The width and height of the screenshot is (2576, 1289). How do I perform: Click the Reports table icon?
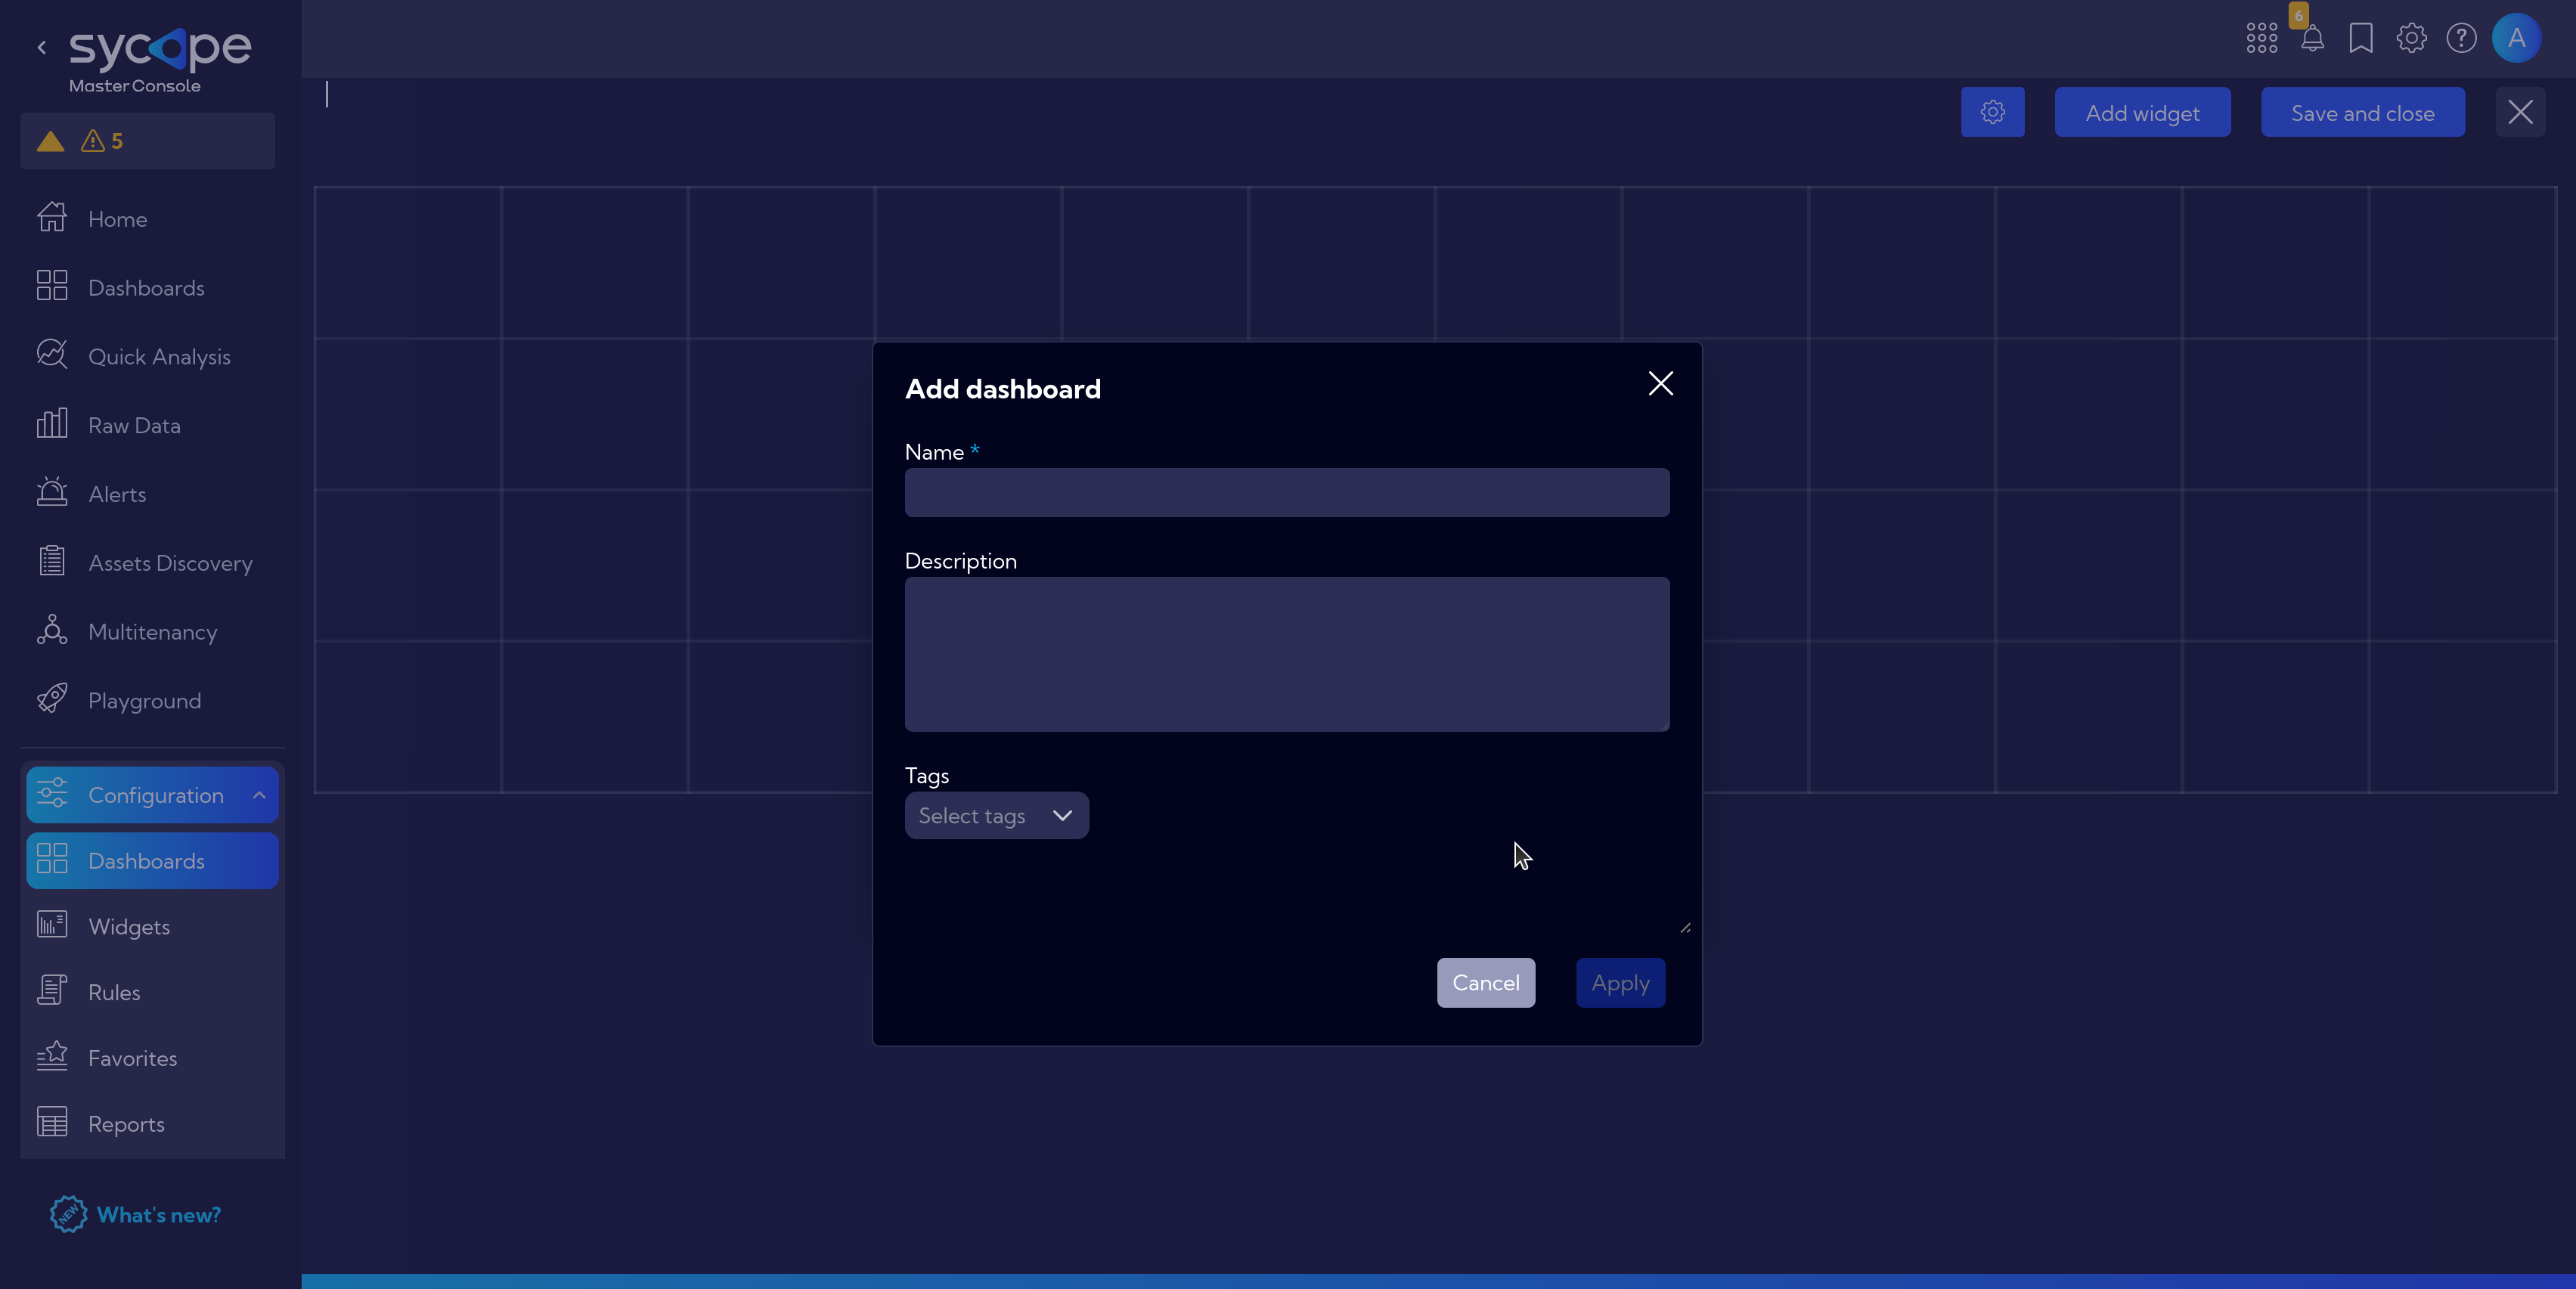point(52,1123)
